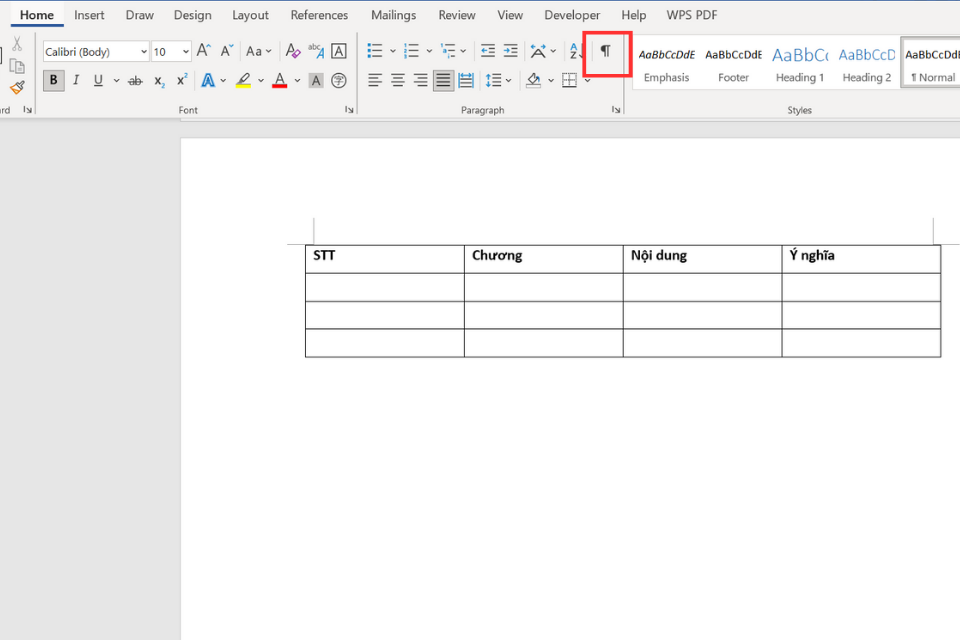
Task: Click the 'Chương' table header cell
Action: [544, 259]
